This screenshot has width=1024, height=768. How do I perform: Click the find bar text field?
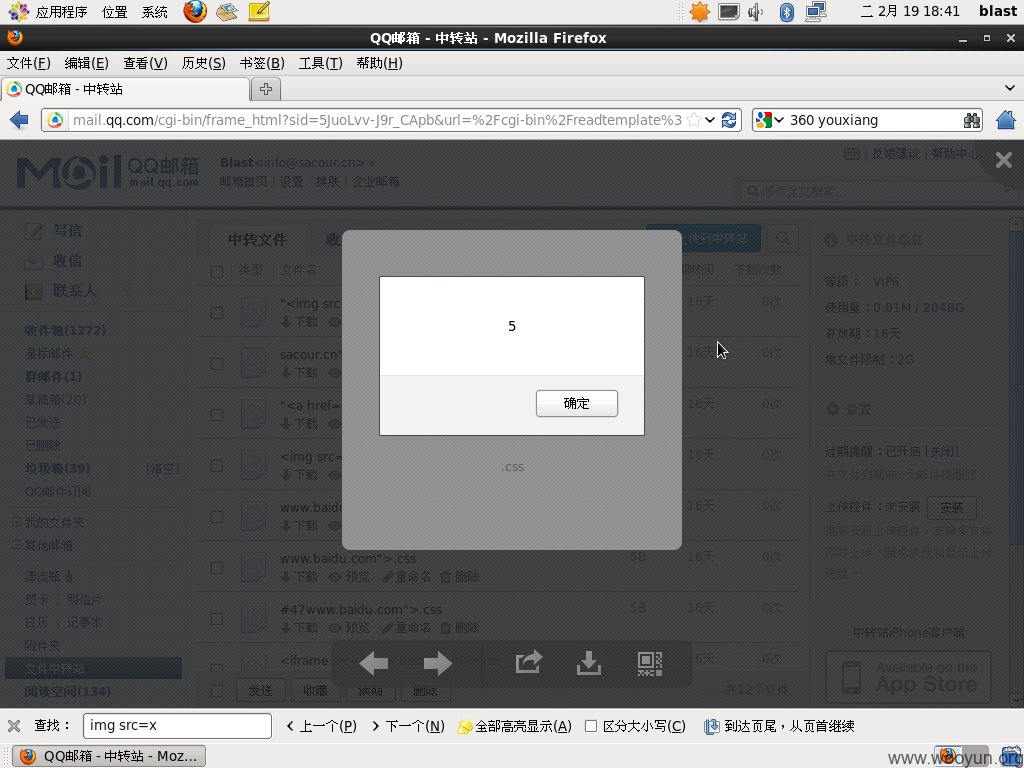tap(177, 726)
